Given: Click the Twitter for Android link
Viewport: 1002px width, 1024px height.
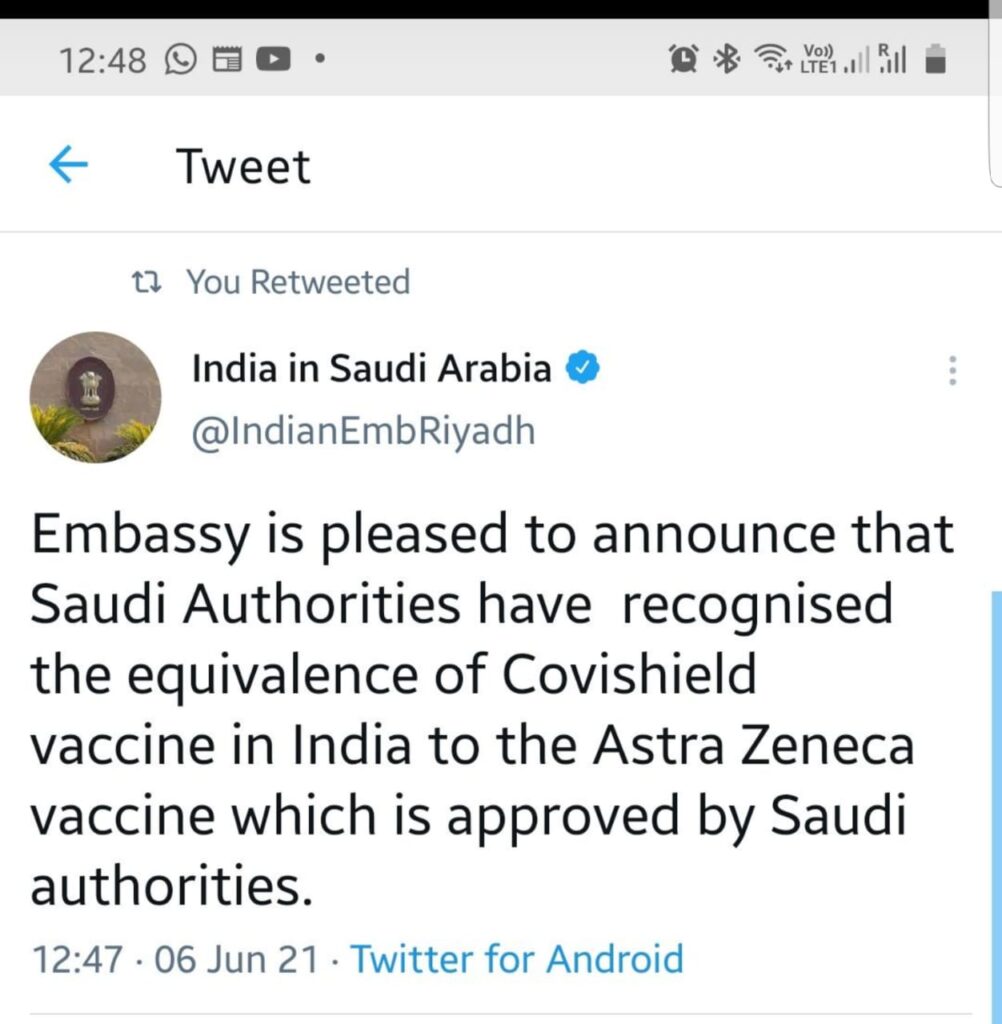Looking at the screenshot, I should coord(516,960).
